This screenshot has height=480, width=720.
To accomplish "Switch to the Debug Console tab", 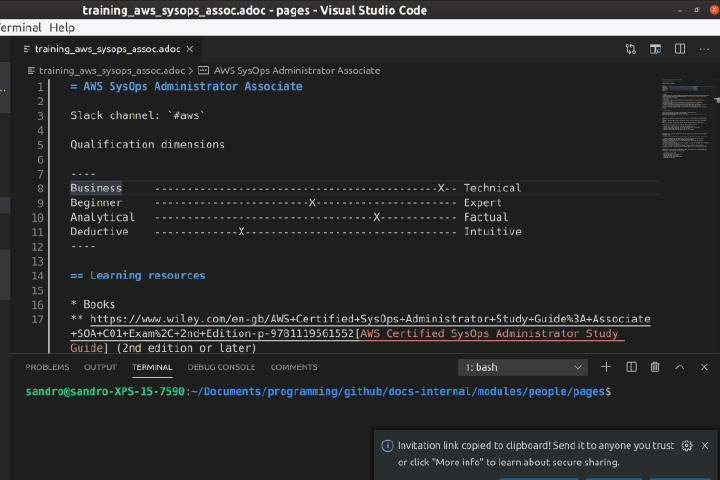I will [x=221, y=367].
